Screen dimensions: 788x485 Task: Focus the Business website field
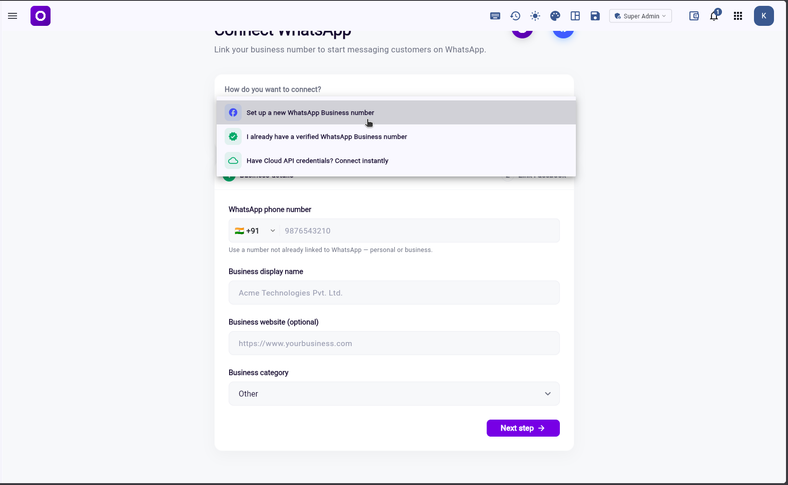point(394,343)
